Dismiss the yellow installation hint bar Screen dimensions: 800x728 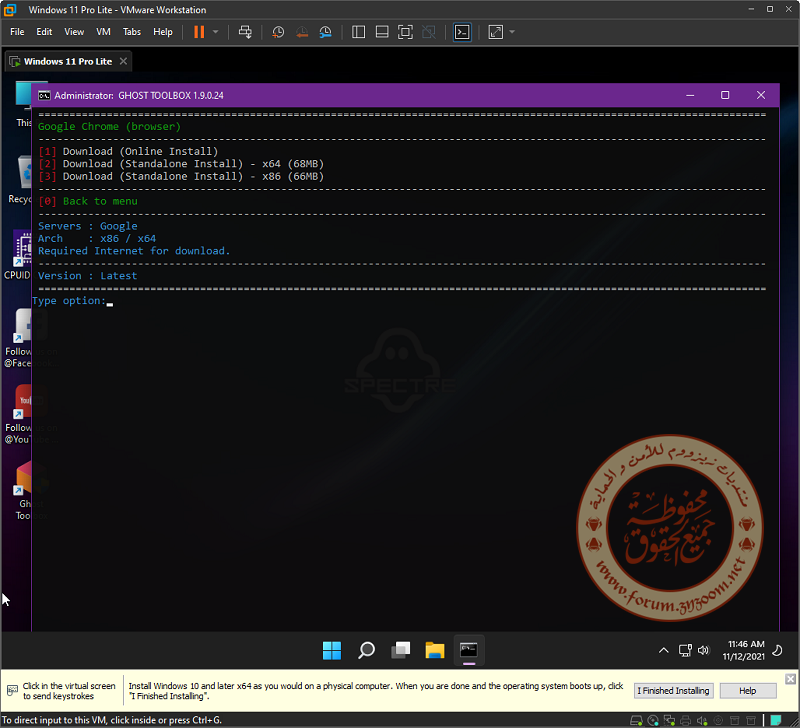[x=790, y=679]
